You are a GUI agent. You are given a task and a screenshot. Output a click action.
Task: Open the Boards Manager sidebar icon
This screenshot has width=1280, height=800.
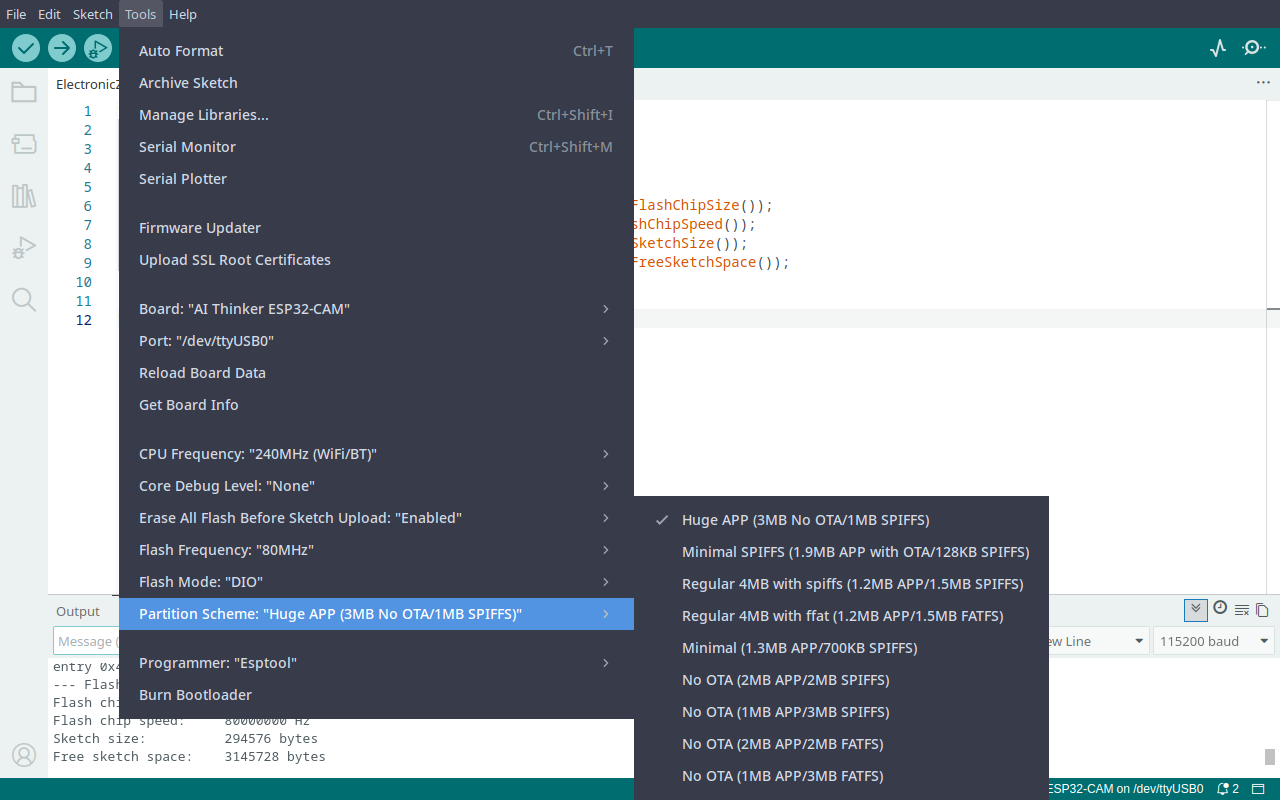coord(24,144)
